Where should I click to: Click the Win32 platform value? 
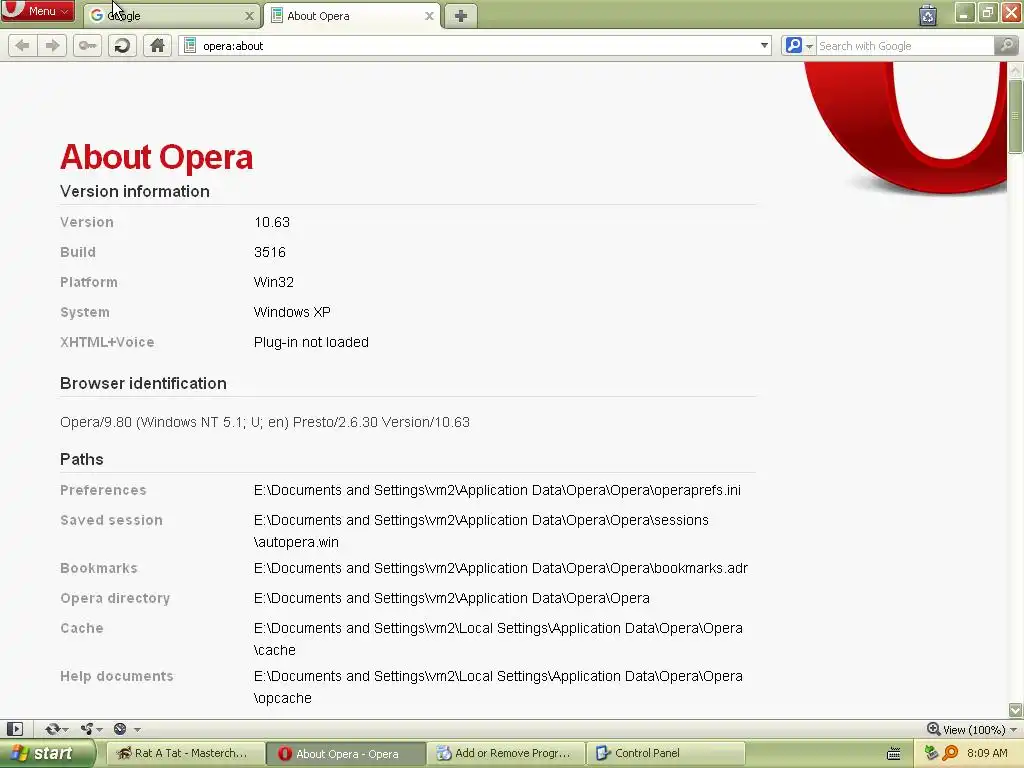(x=274, y=282)
